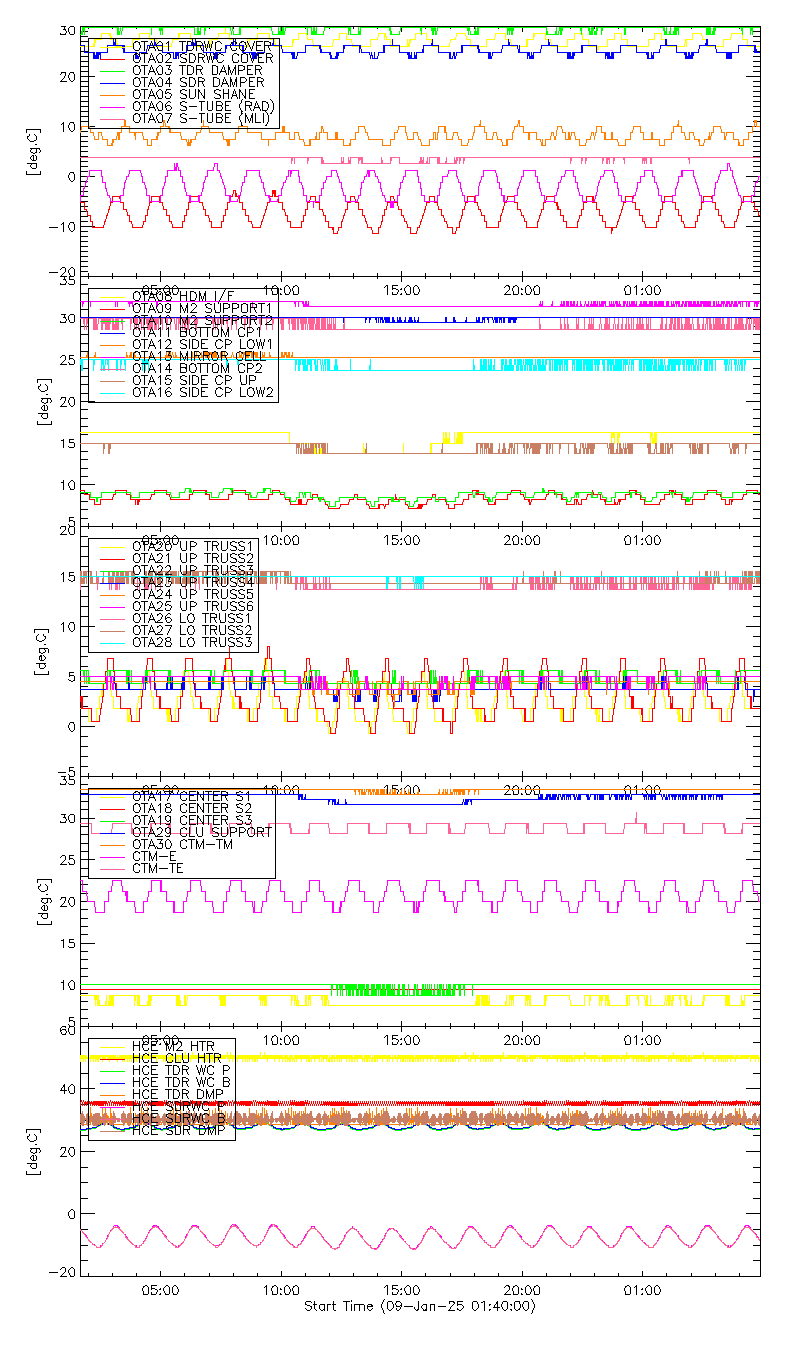This screenshot has height=1350, width=800.
Task: Click the OTA26 LO TRUSS1 legend label
Action: 193,618
